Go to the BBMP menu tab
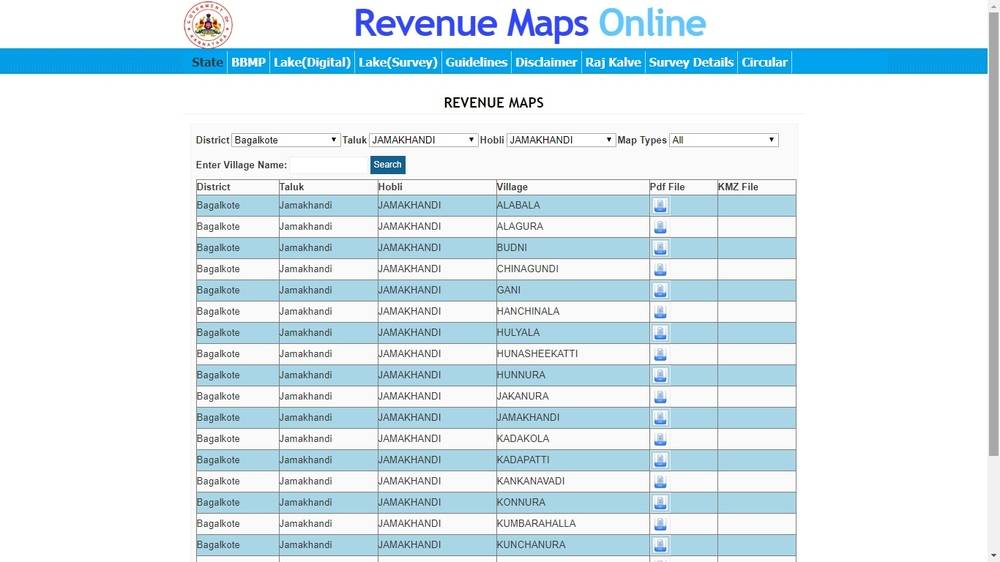The width and height of the screenshot is (1000, 562). [248, 62]
